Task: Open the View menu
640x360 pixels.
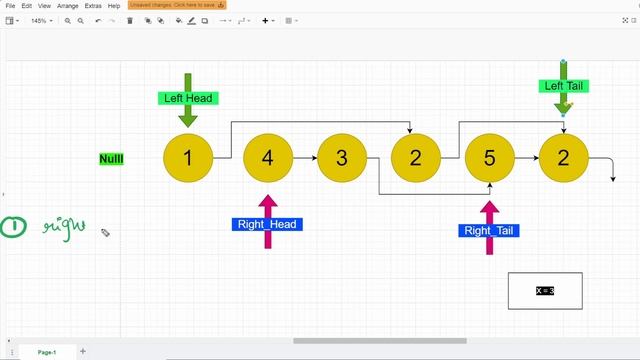Action: [44, 6]
